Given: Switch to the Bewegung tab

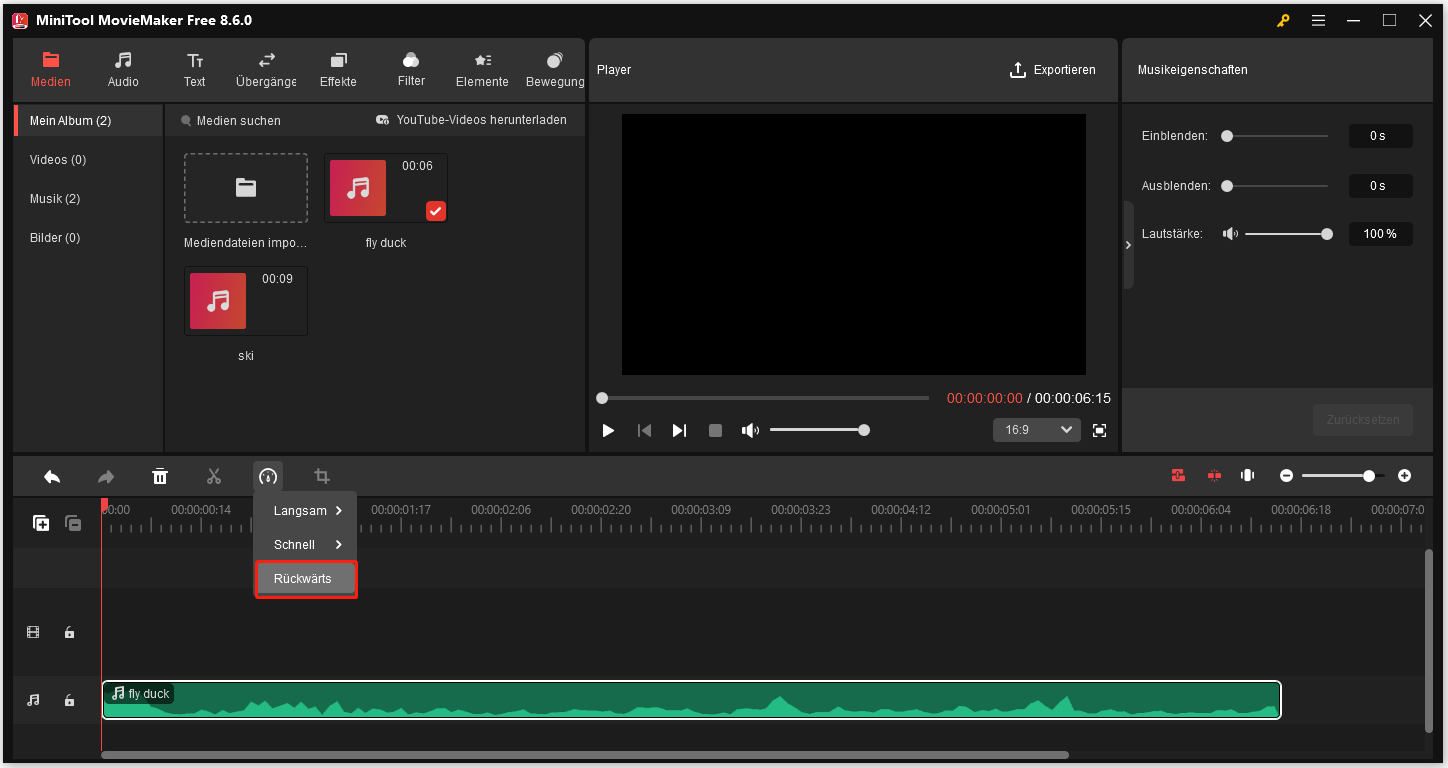Looking at the screenshot, I should pyautogui.click(x=555, y=70).
